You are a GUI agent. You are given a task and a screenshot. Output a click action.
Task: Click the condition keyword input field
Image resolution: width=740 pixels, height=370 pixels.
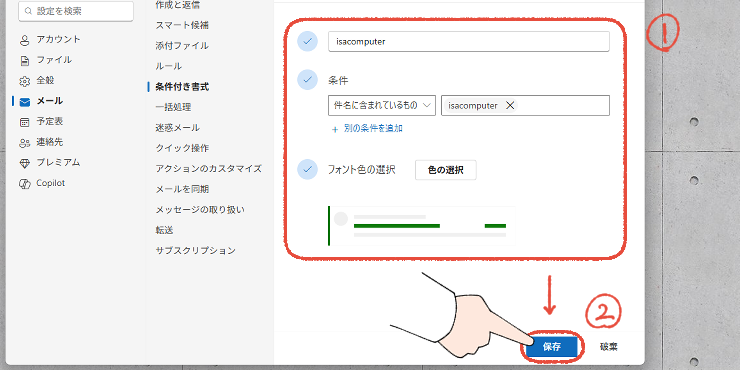(x=525, y=106)
